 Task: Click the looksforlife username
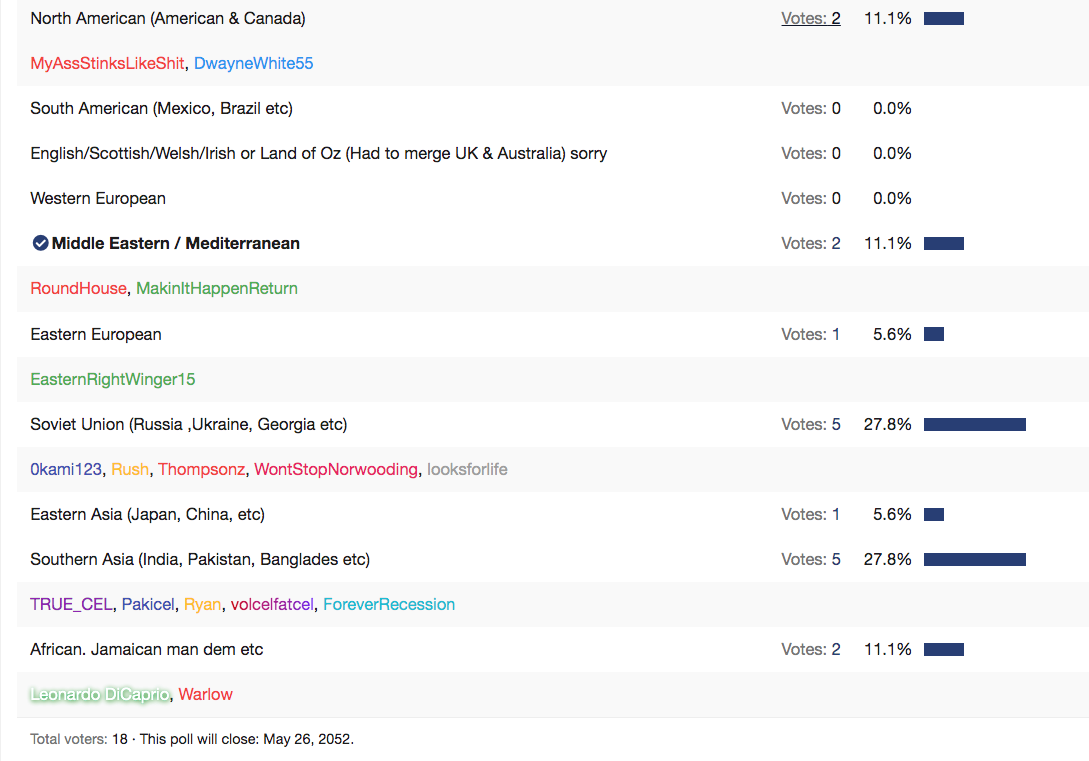[467, 469]
